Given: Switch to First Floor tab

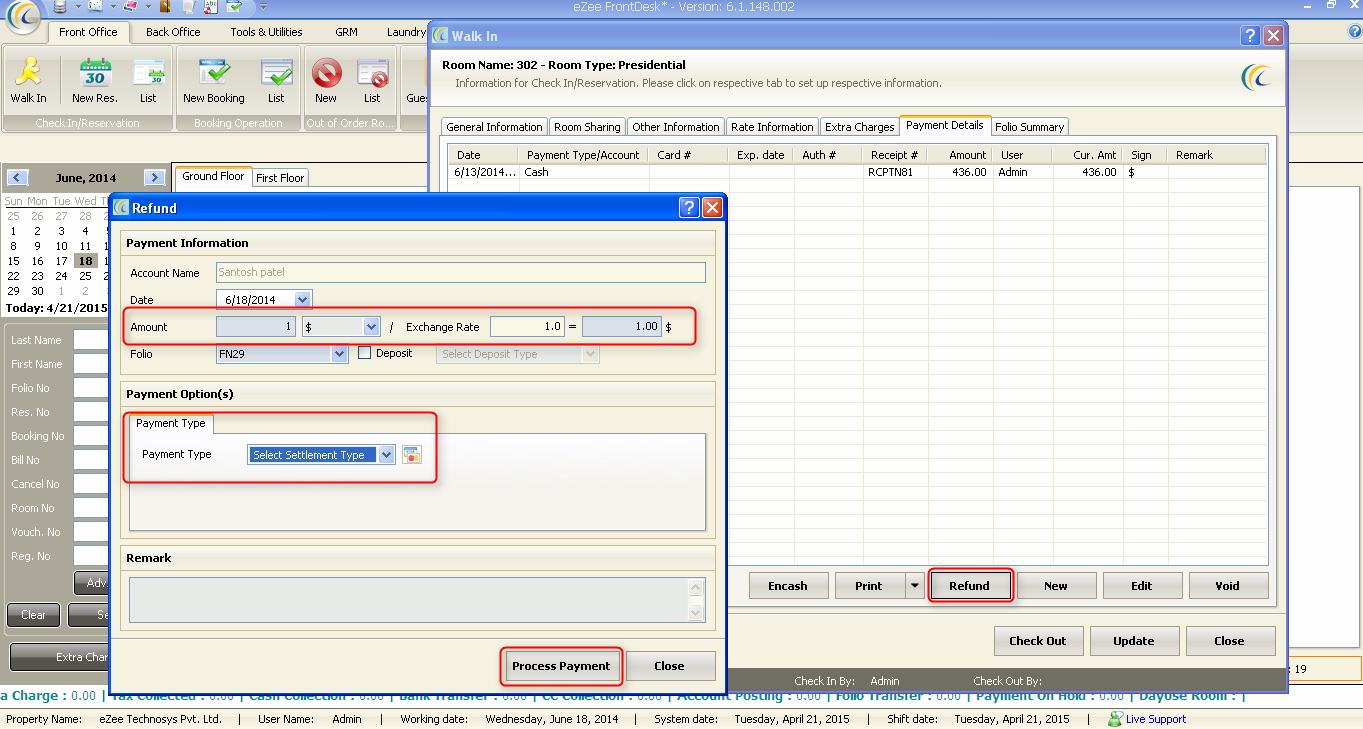Looking at the screenshot, I should tap(280, 178).
